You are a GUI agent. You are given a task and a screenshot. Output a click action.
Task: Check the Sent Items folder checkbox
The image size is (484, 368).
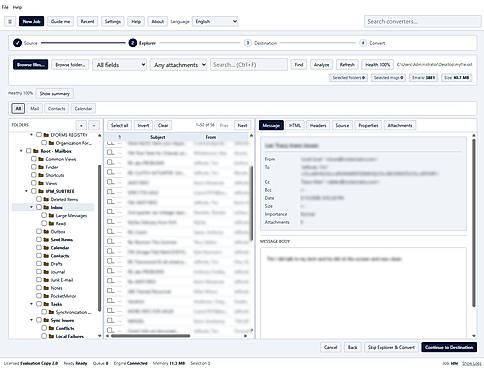(x=39, y=240)
